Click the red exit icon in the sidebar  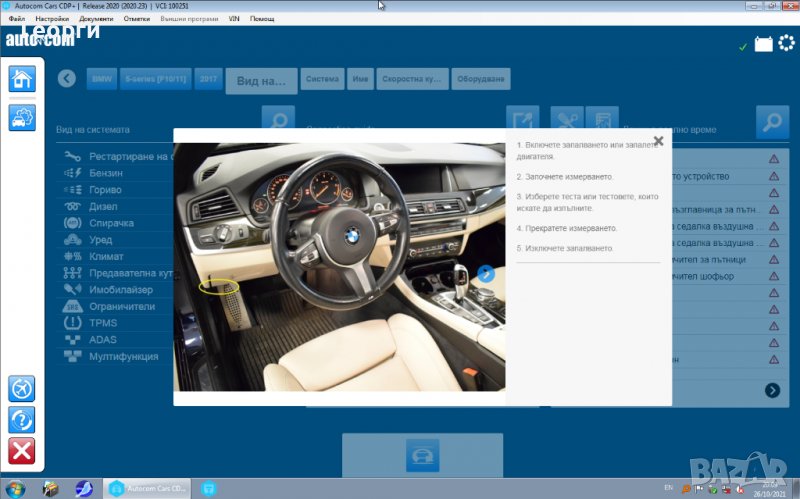click(22, 452)
